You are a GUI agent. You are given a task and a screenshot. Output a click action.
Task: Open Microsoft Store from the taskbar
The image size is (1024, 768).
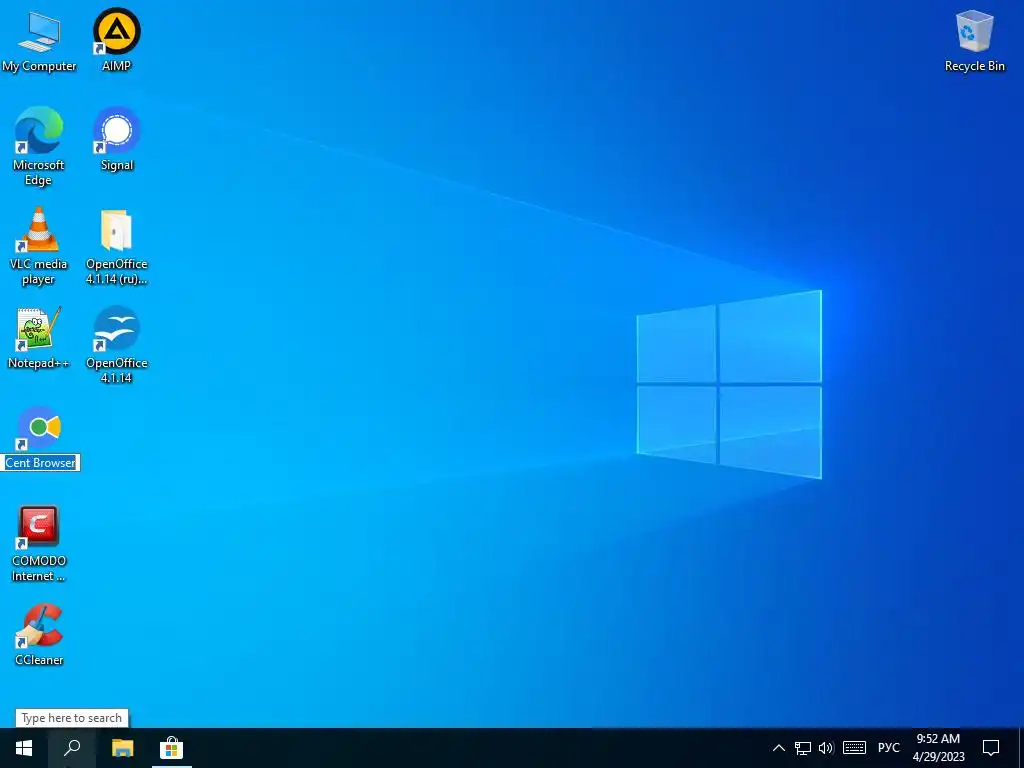point(172,748)
